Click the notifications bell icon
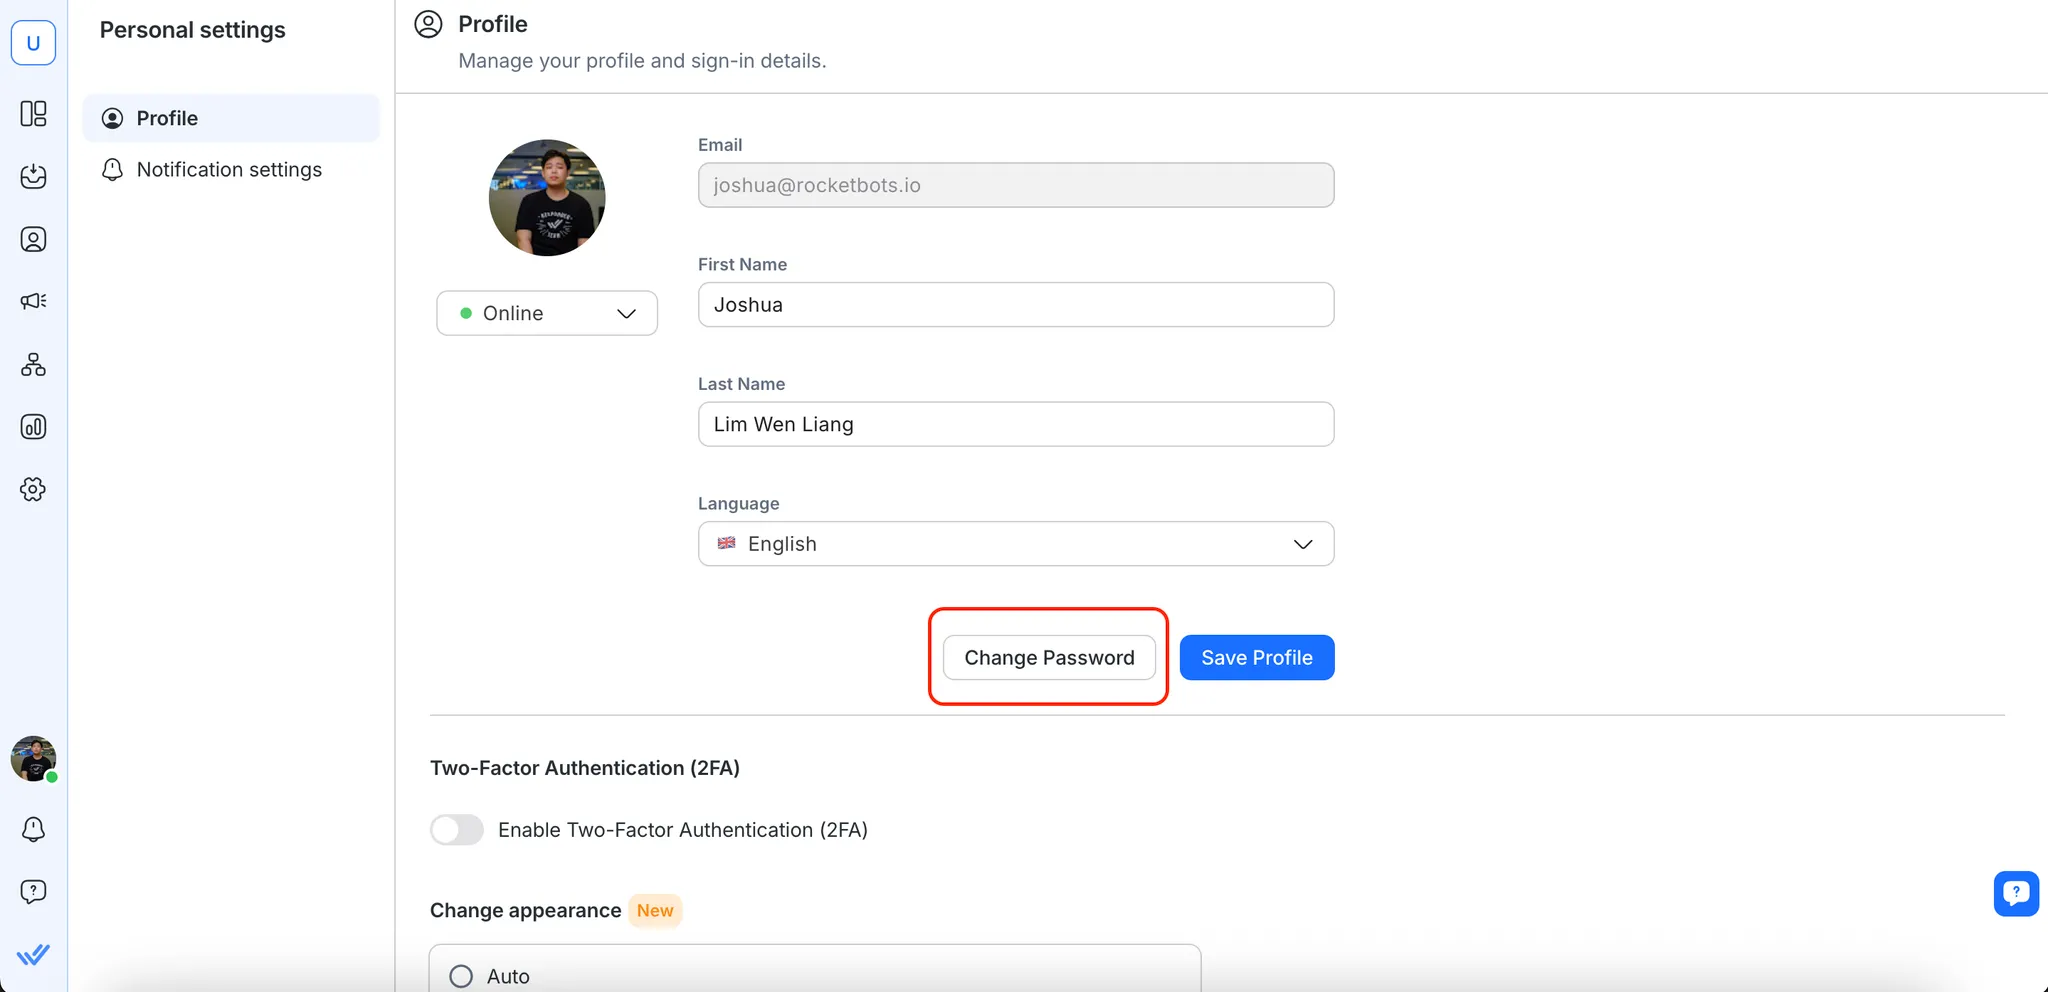Screen dimensions: 2048x992 click(33, 829)
